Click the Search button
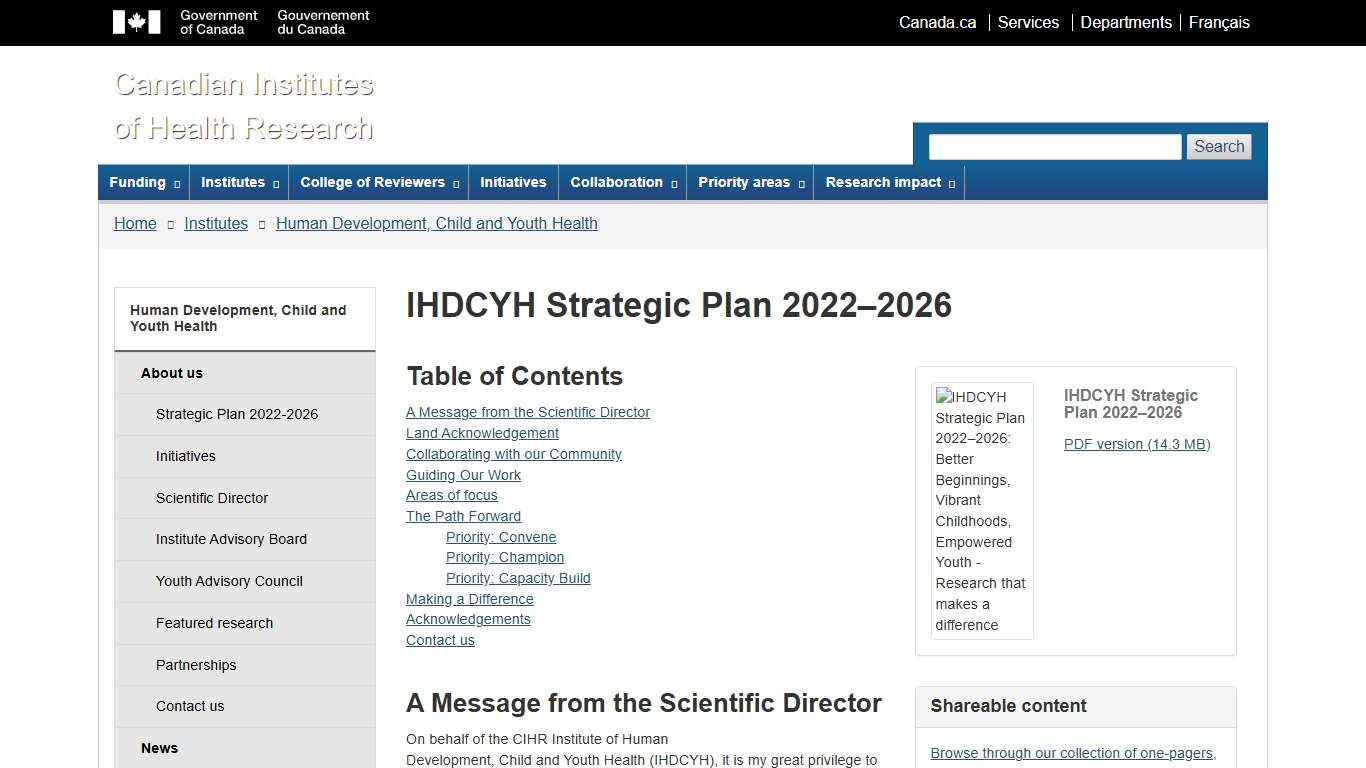Image resolution: width=1366 pixels, height=768 pixels. pos(1218,146)
